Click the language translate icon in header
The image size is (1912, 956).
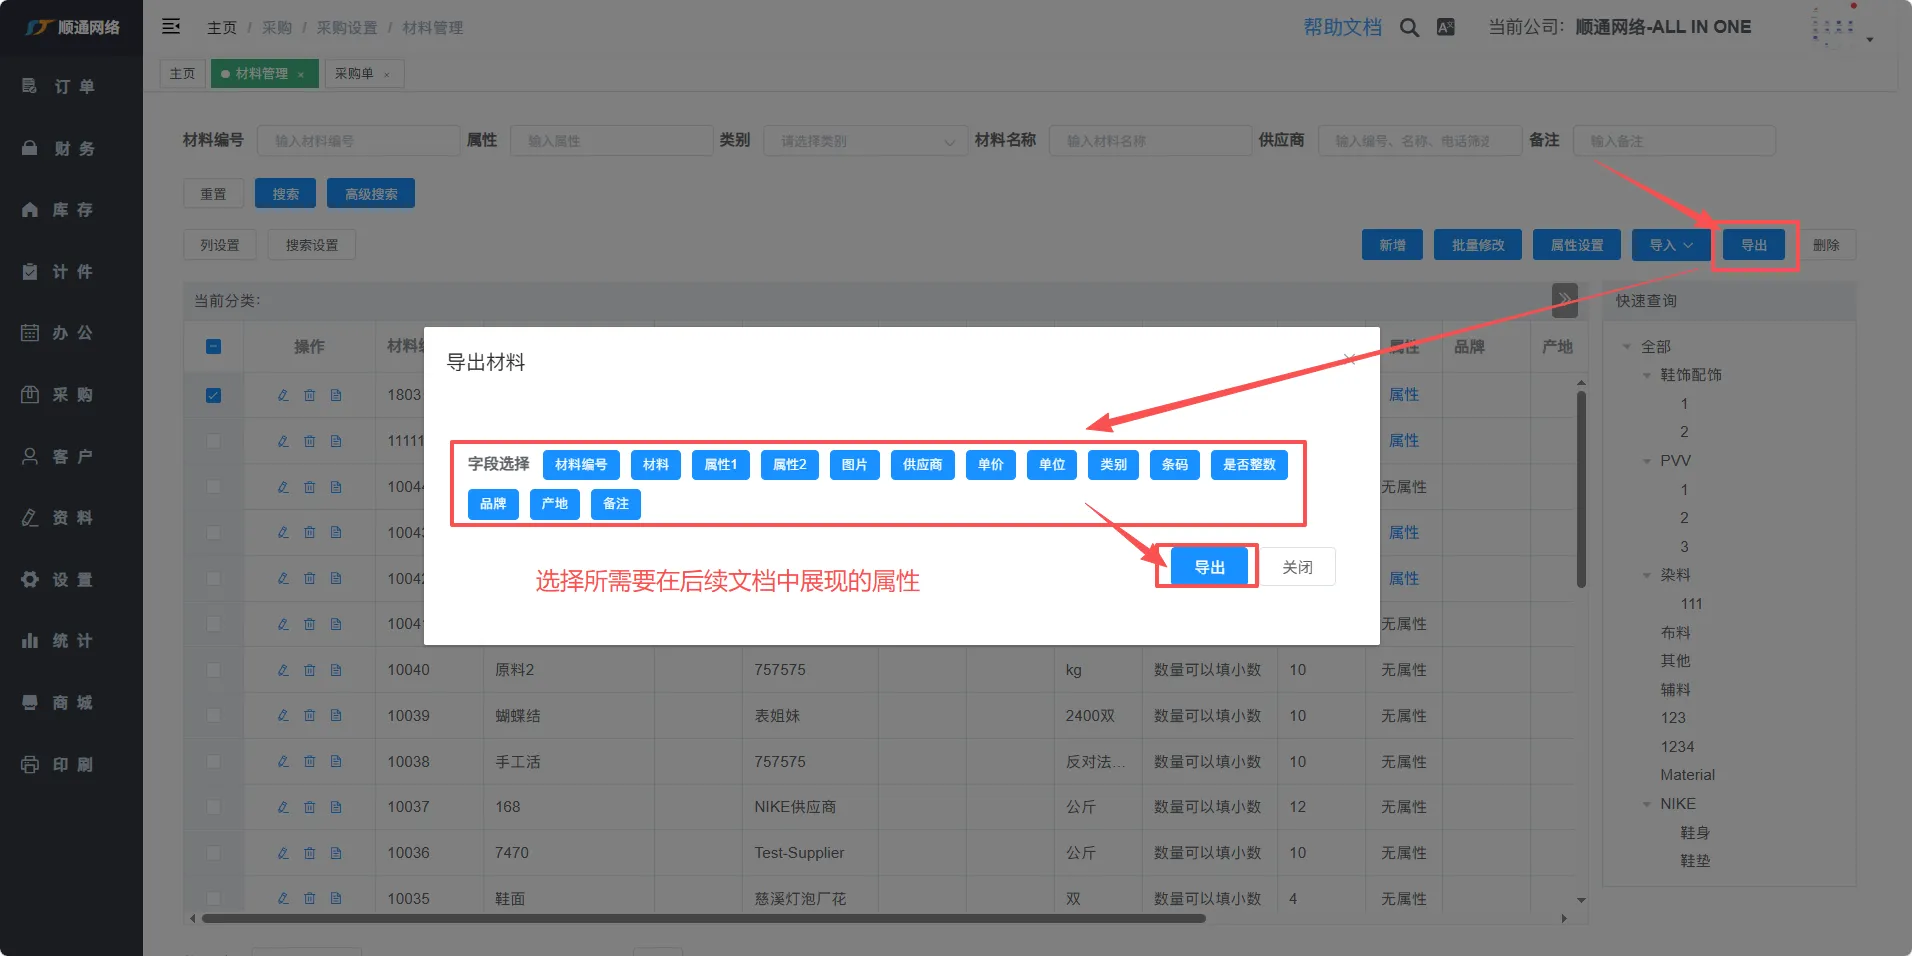(1445, 28)
